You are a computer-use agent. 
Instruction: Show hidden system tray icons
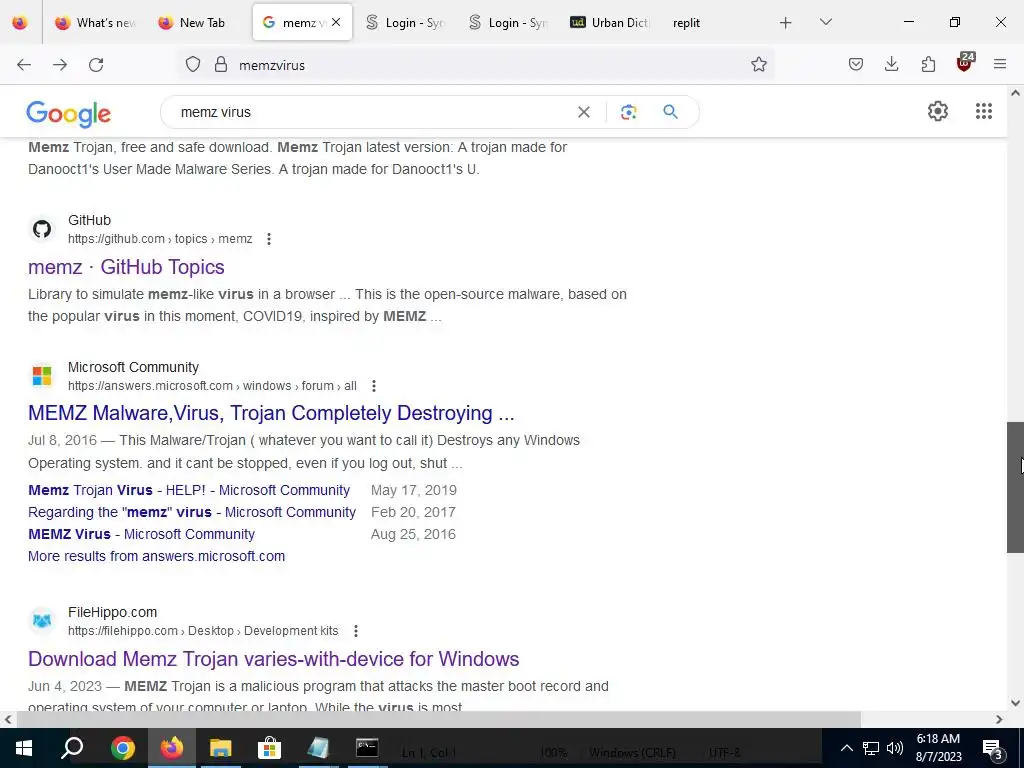pyautogui.click(x=846, y=748)
